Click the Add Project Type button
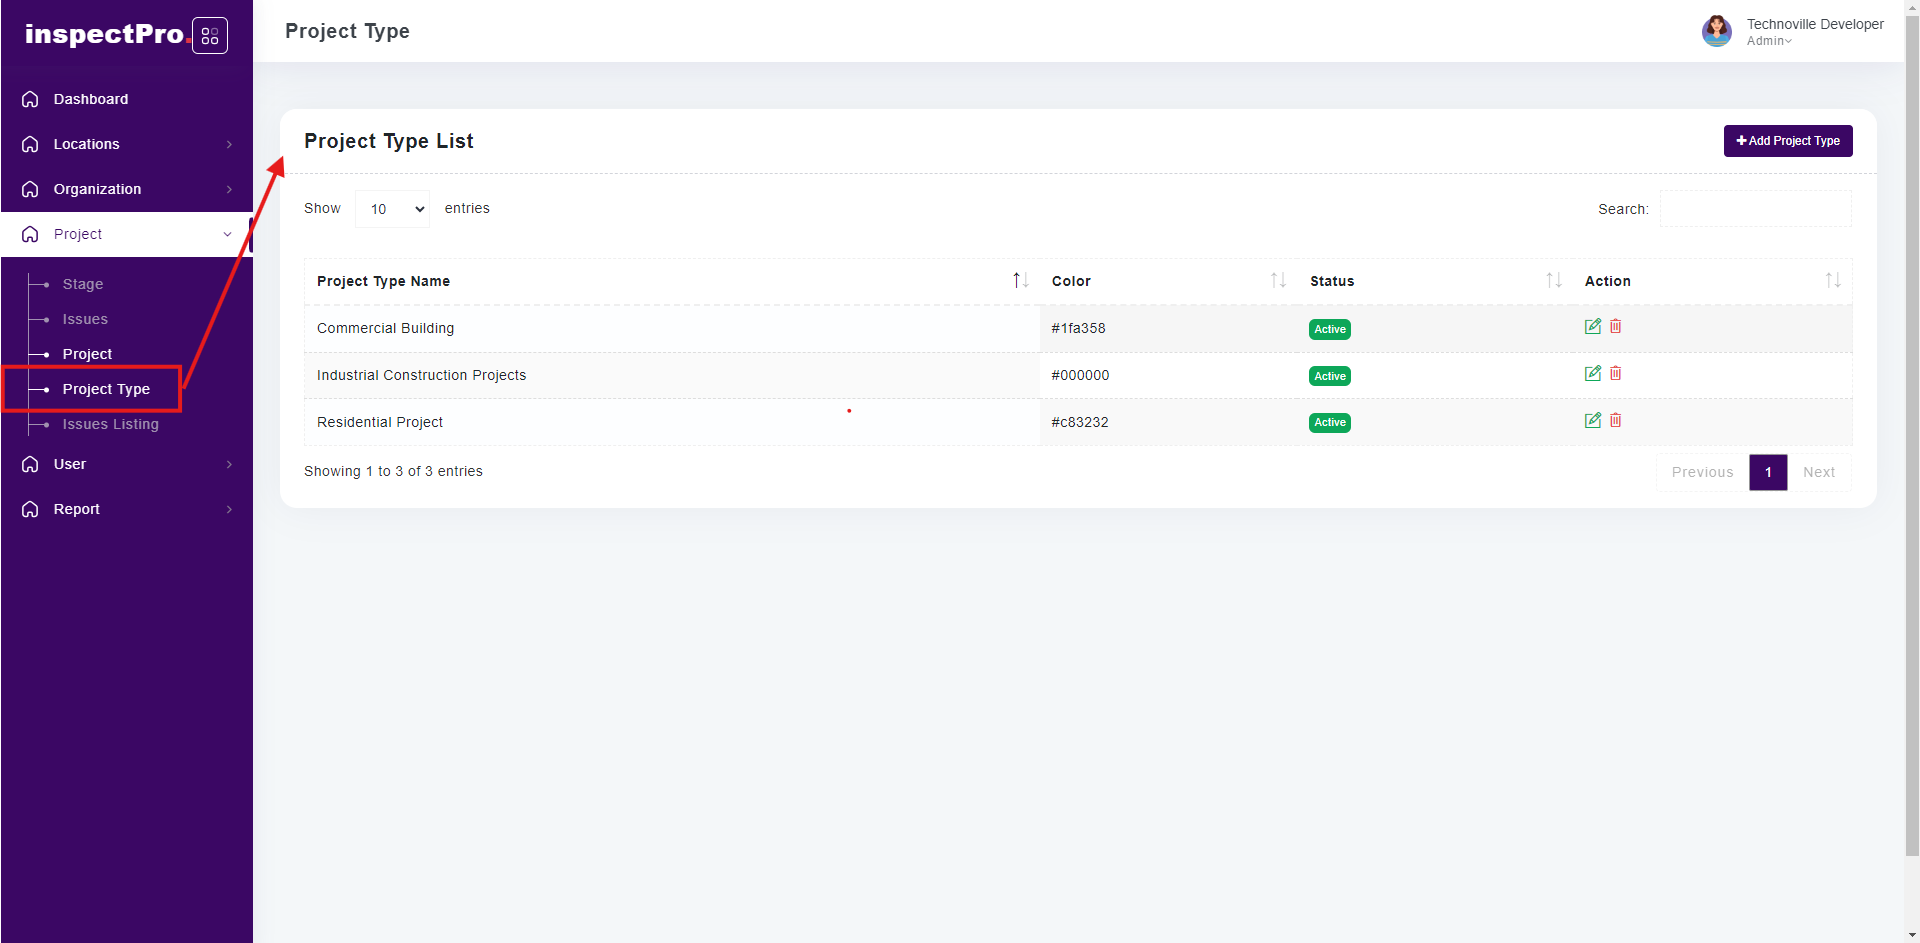Image resolution: width=1920 pixels, height=943 pixels. (x=1787, y=141)
